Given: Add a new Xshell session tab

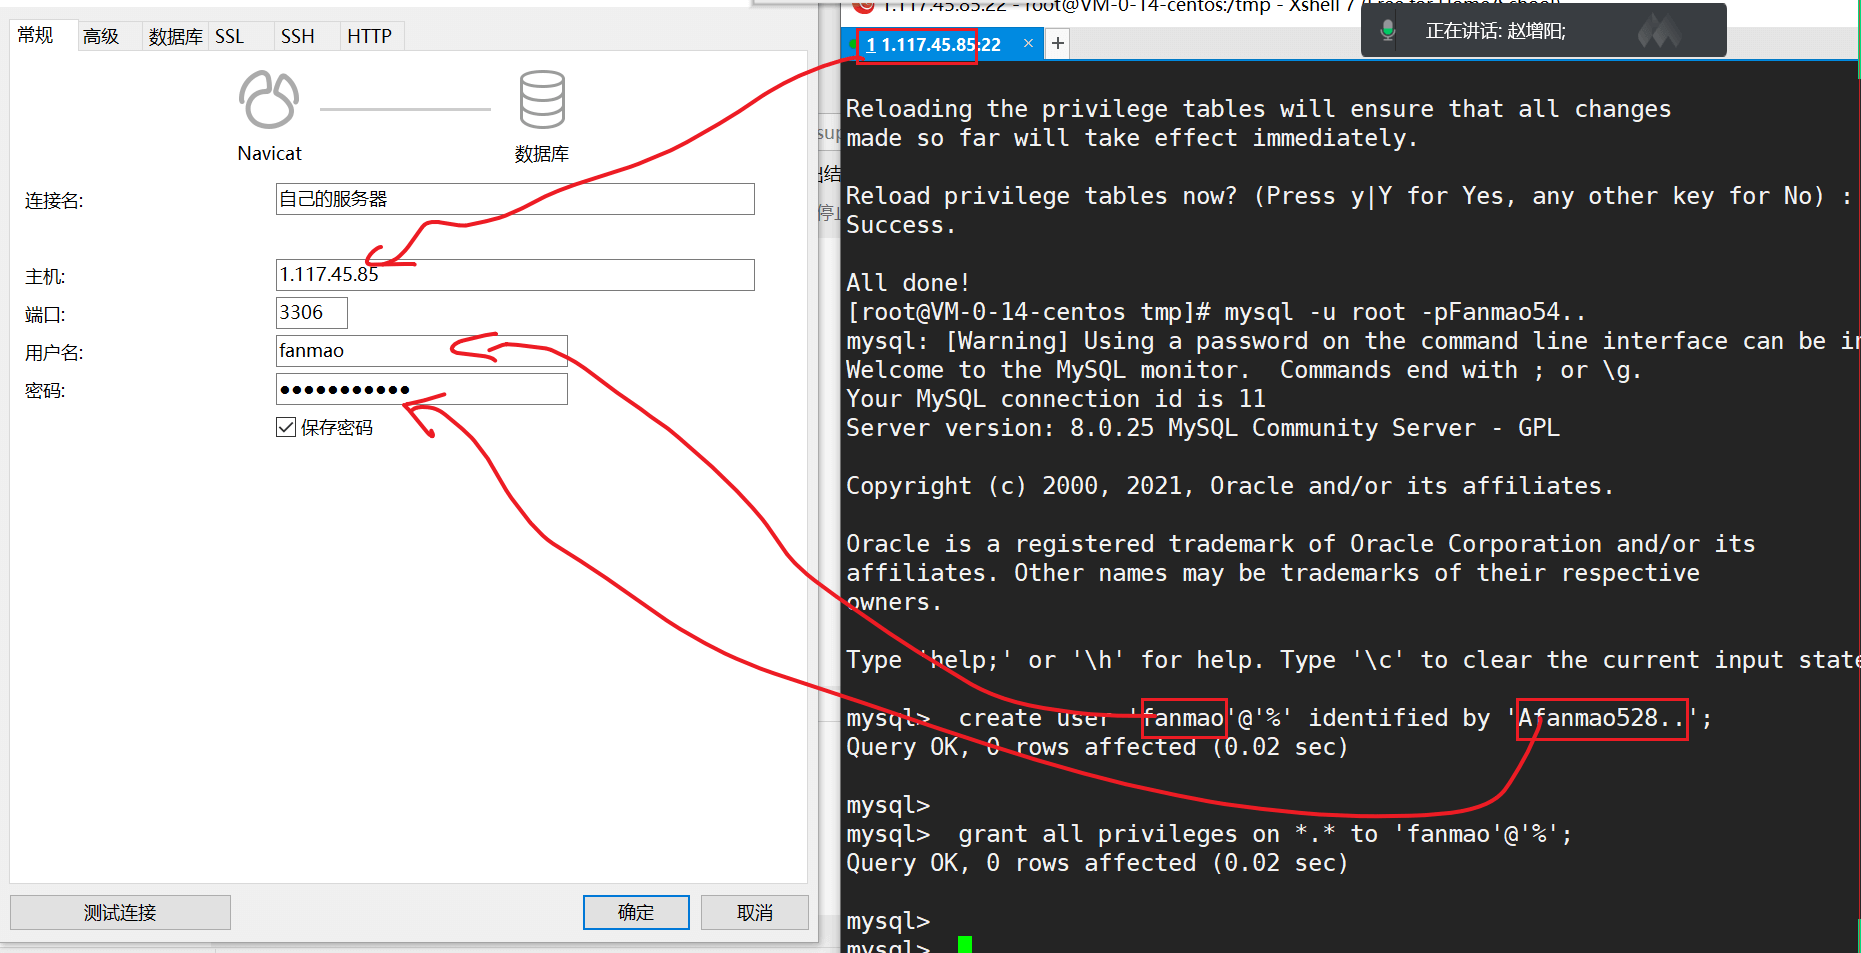Looking at the screenshot, I should click(x=1057, y=43).
